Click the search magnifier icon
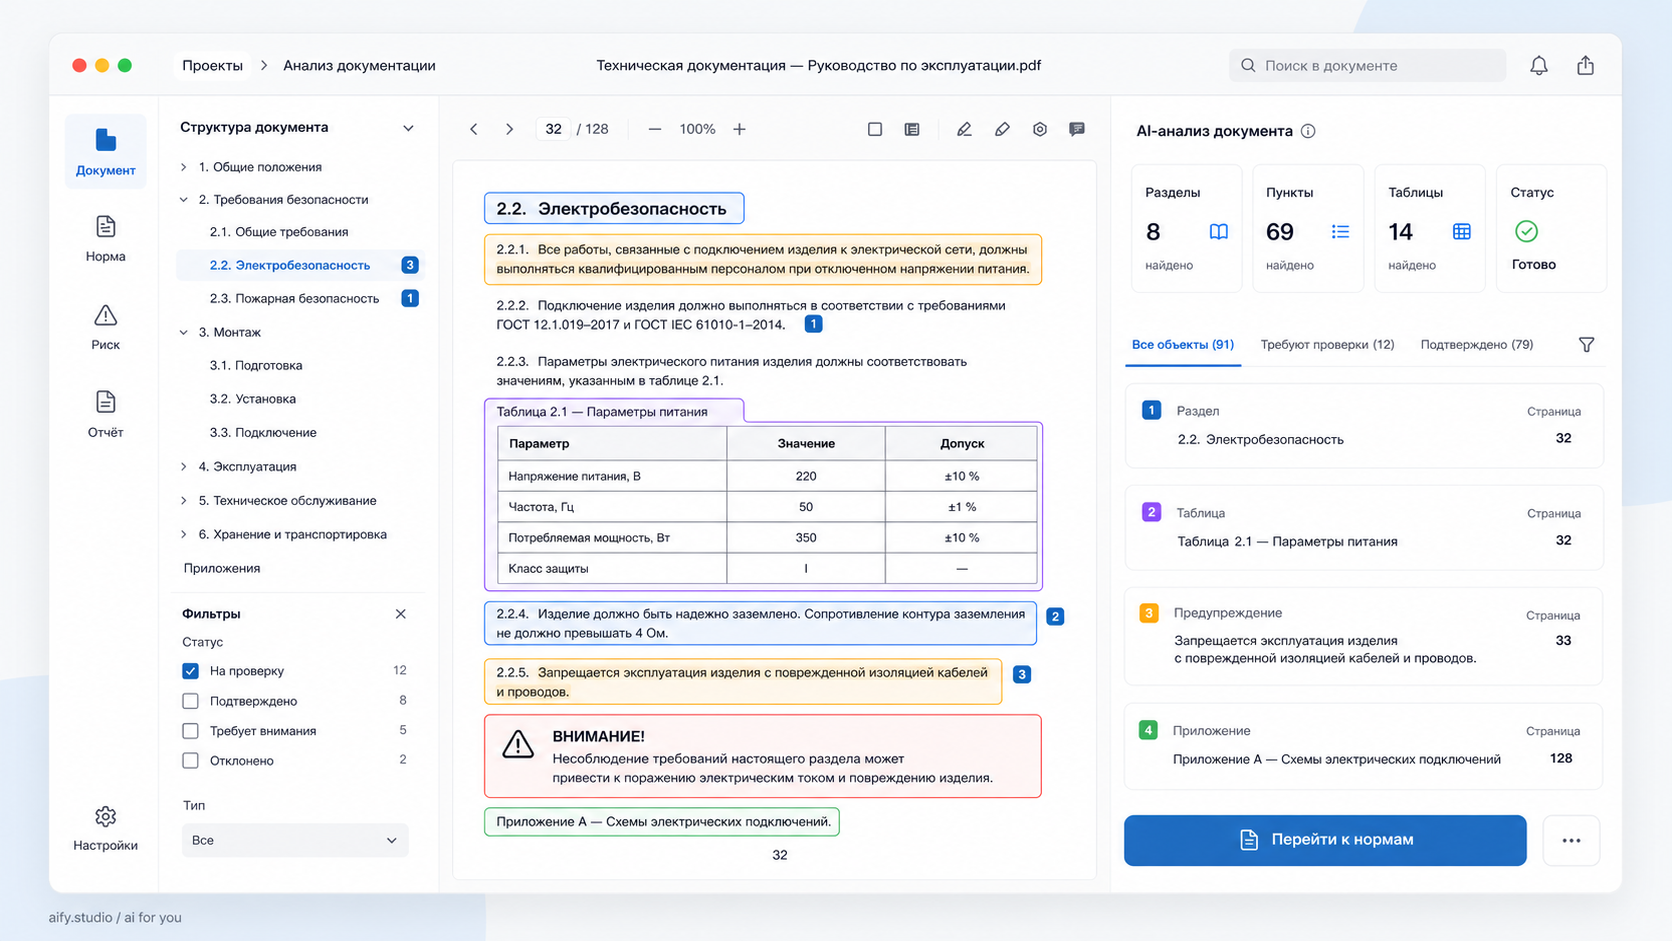1672x941 pixels. [1248, 65]
